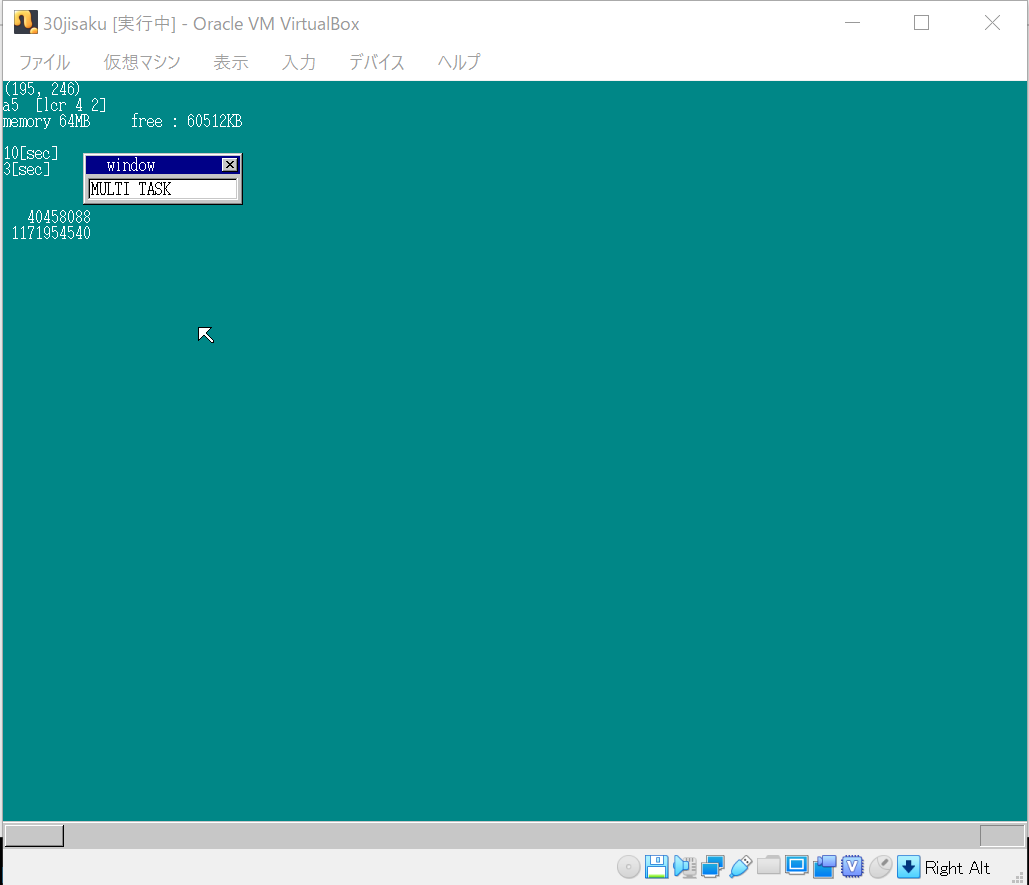
Task: Click the '10[sec]' timer text
Action: coord(31,154)
